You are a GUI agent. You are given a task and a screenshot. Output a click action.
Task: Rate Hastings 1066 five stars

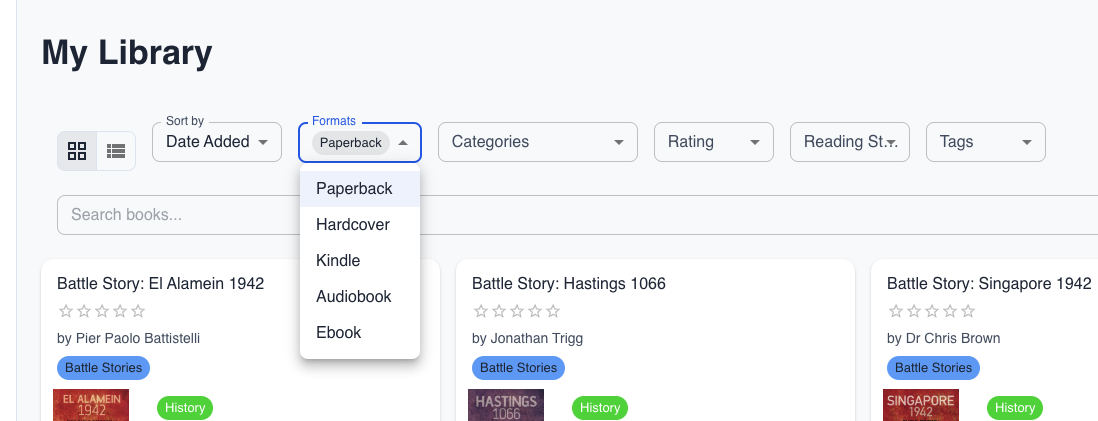pyautogui.click(x=553, y=311)
